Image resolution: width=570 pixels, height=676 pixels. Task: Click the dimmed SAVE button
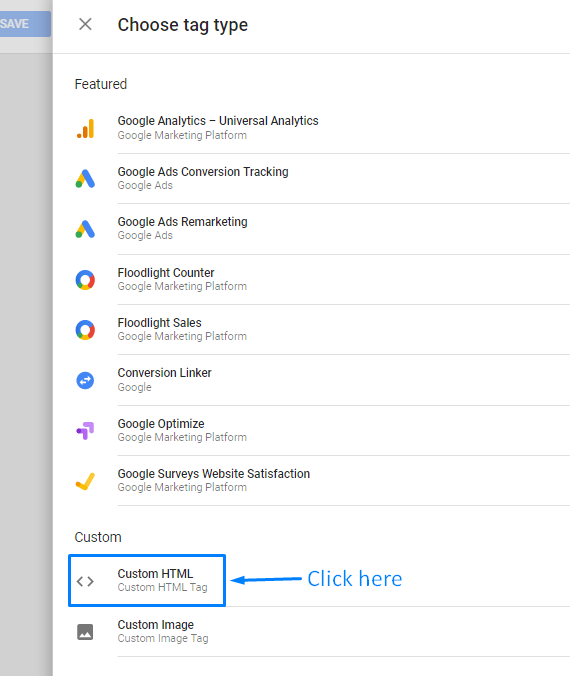pos(25,24)
